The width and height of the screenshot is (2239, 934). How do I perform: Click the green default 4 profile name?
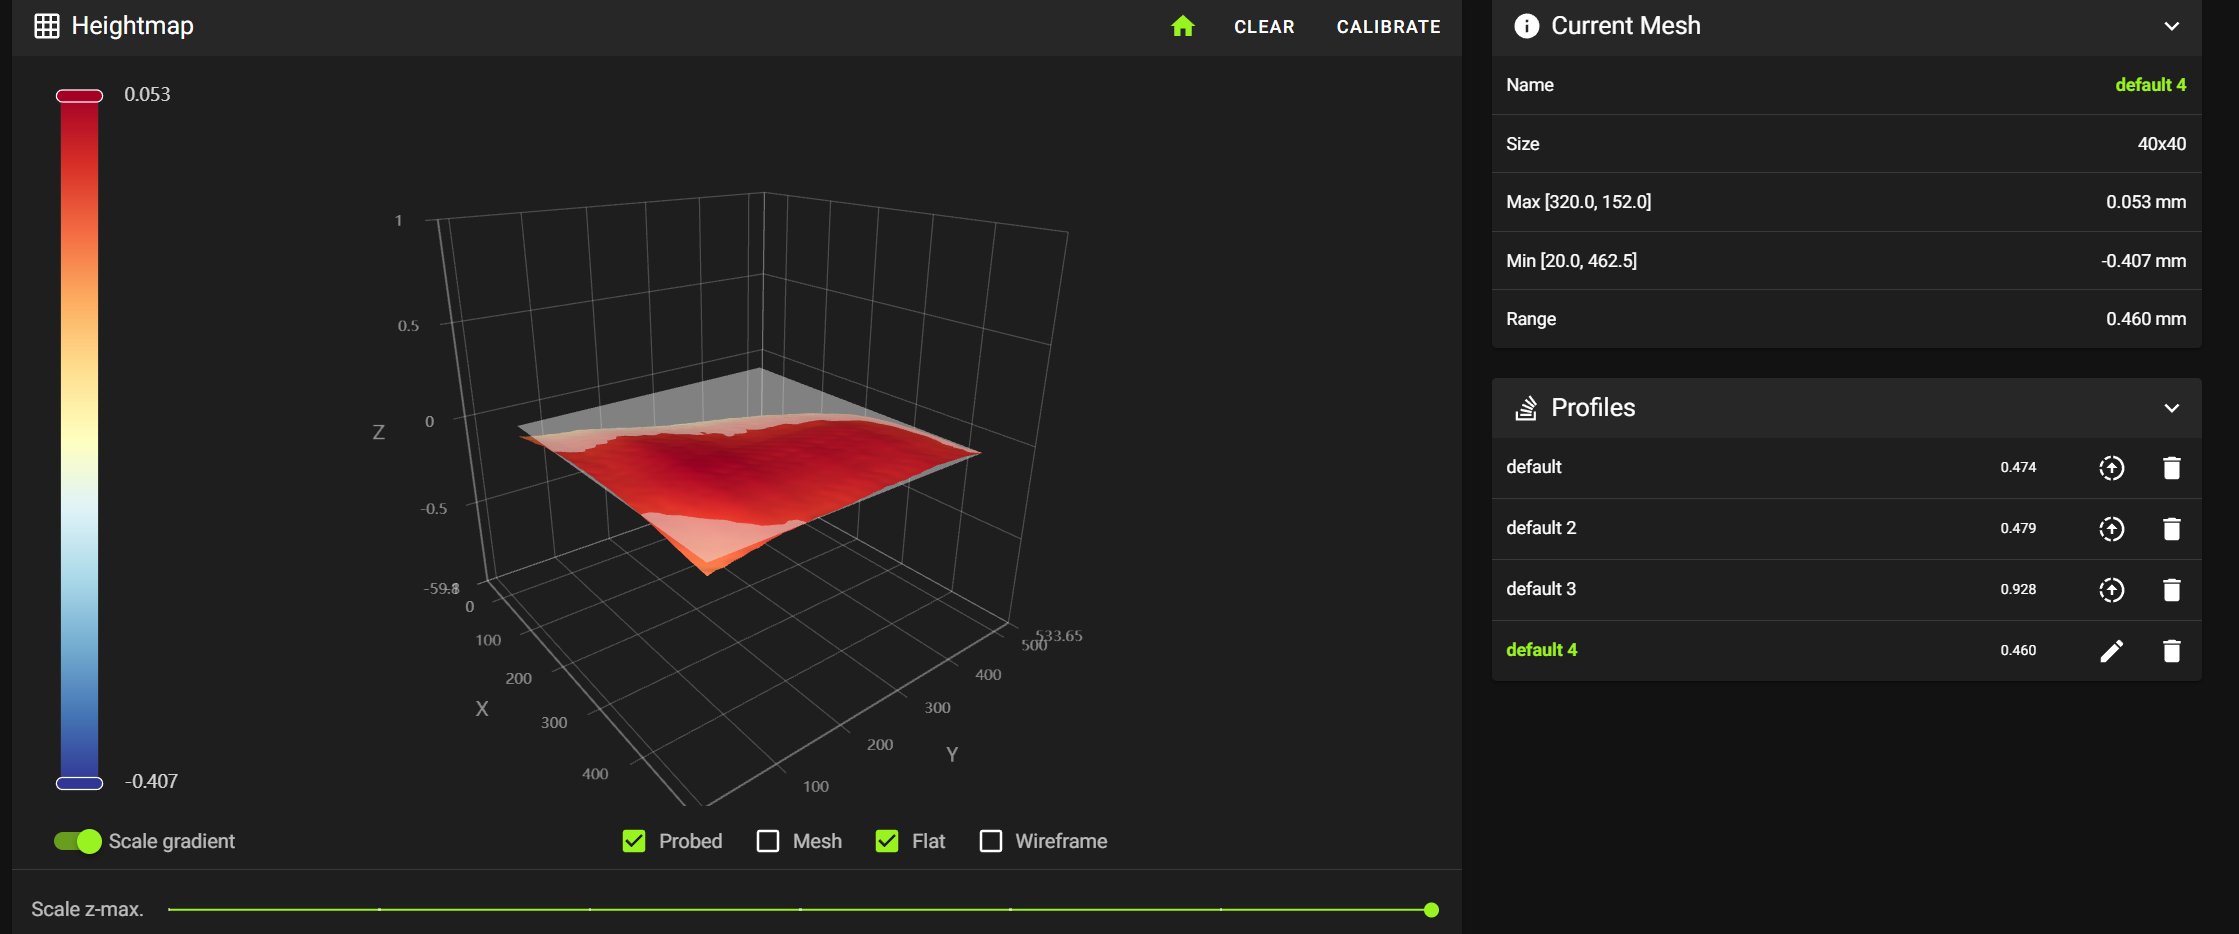coord(1542,650)
